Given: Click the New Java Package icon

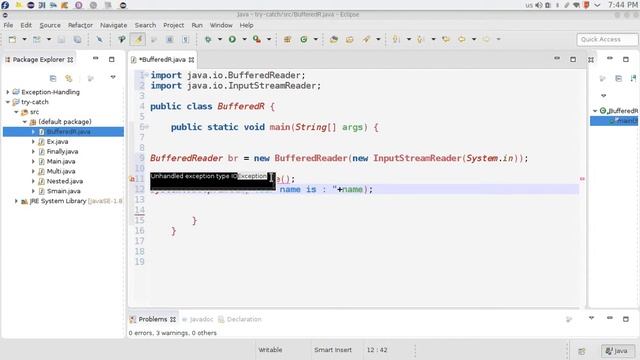Looking at the screenshot, I should (x=287, y=39).
